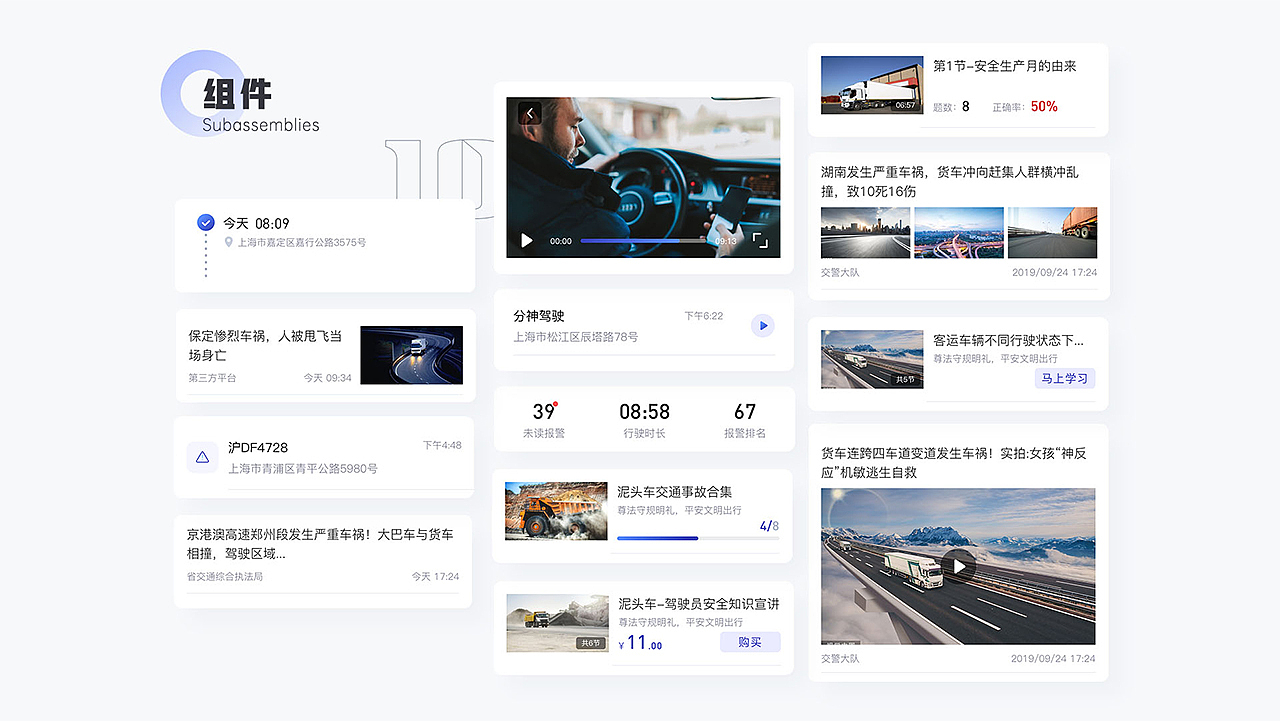Open the 湖南发生严重车祸 news headline
1280x721 pixels.
[x=950, y=181]
